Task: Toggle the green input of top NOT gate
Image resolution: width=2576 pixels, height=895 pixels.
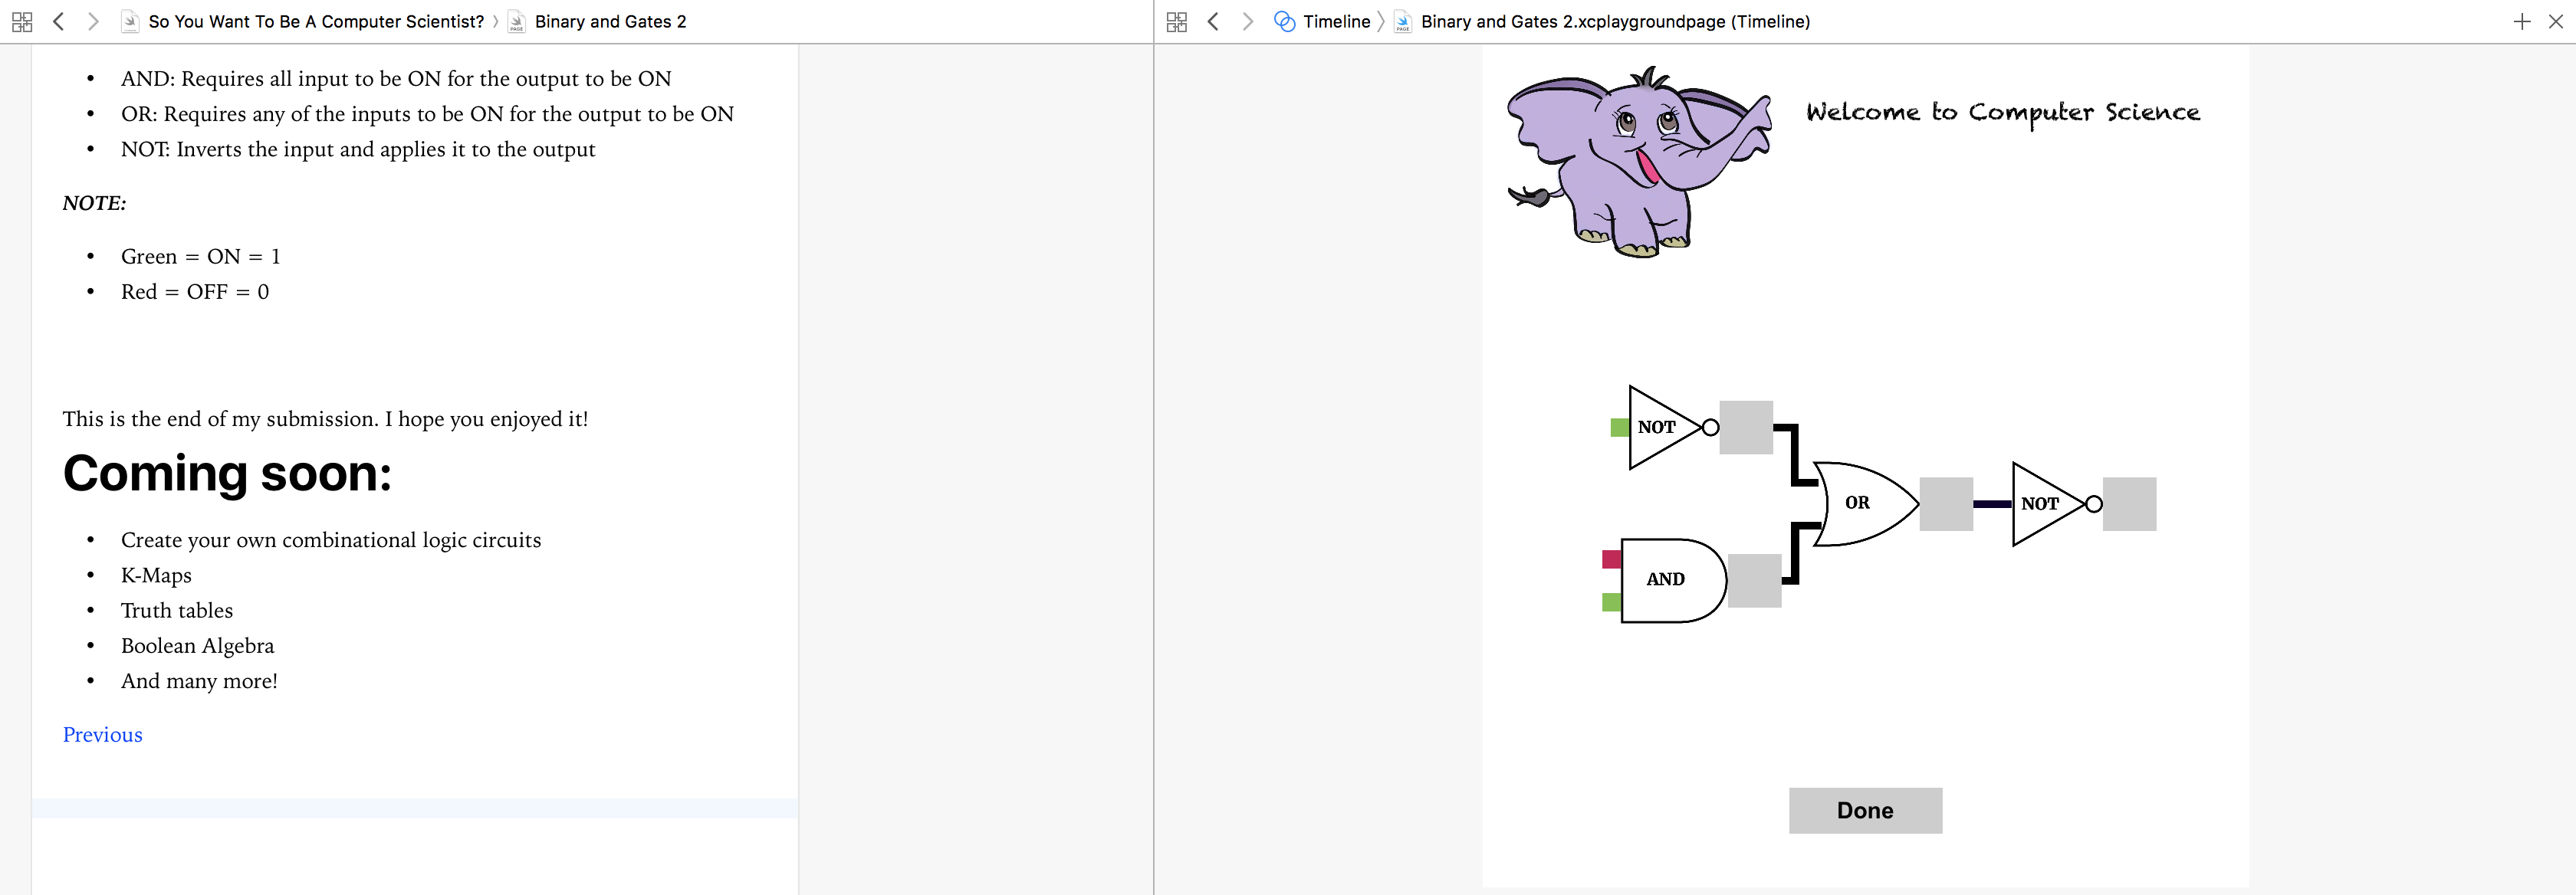Action: pos(1619,428)
